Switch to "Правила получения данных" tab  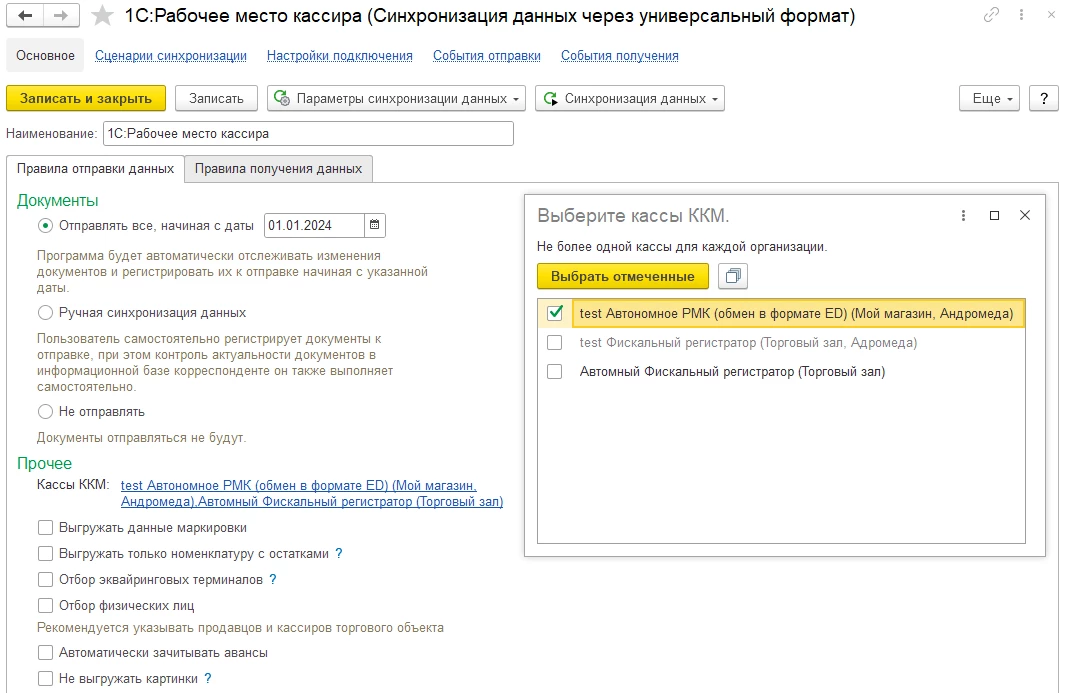click(278, 169)
